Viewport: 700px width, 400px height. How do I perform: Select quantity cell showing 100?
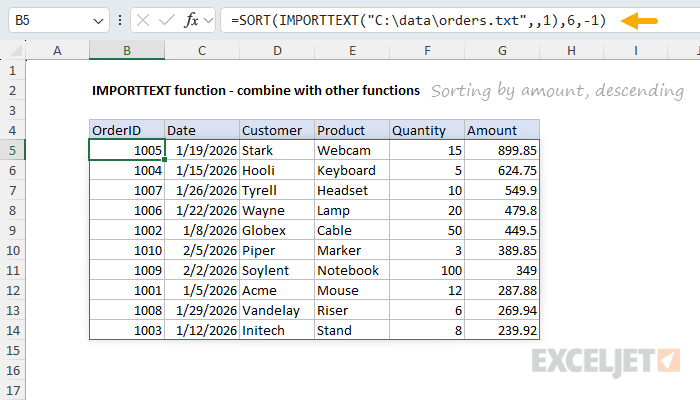tap(427, 271)
